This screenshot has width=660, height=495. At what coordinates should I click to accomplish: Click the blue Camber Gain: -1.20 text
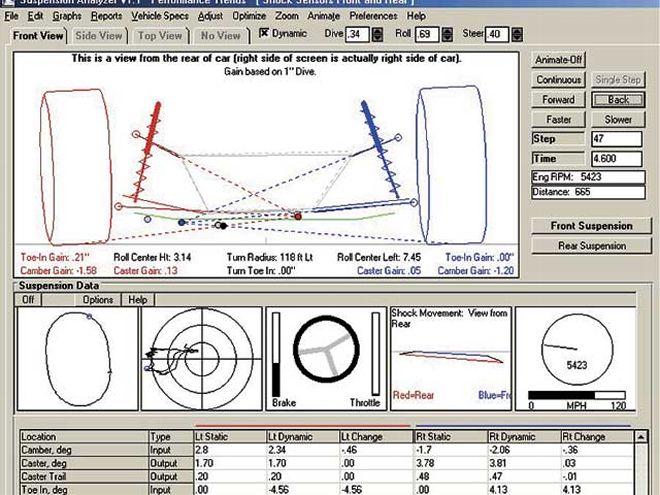pyautogui.click(x=476, y=271)
